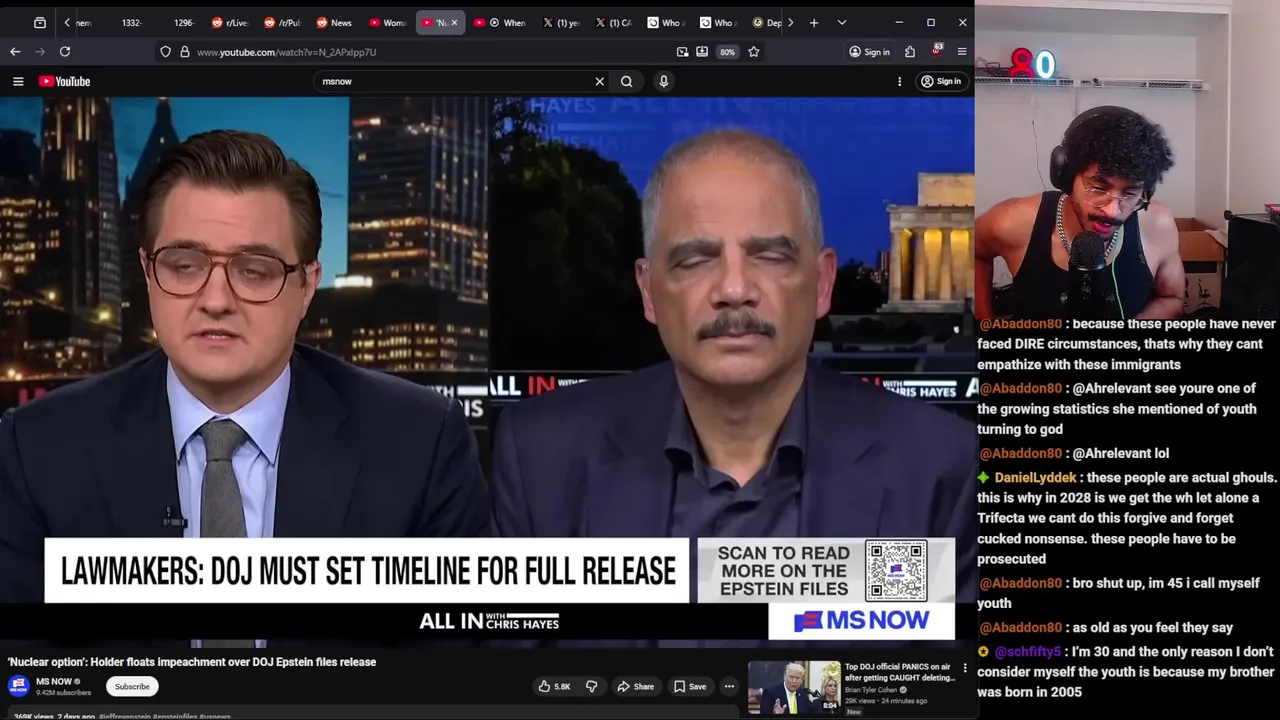Go back to the previous page
This screenshot has width=1280, height=720.
15,51
